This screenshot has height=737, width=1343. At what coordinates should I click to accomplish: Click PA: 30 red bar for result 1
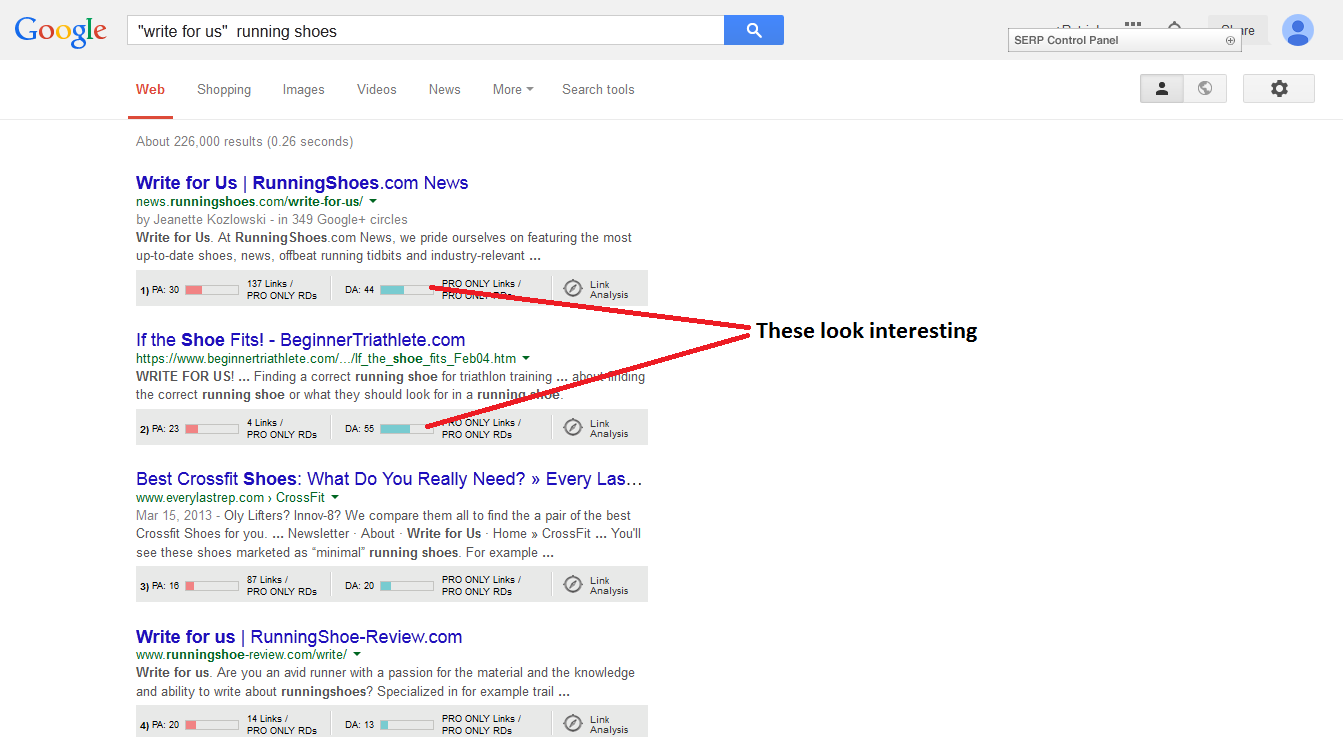coord(212,290)
